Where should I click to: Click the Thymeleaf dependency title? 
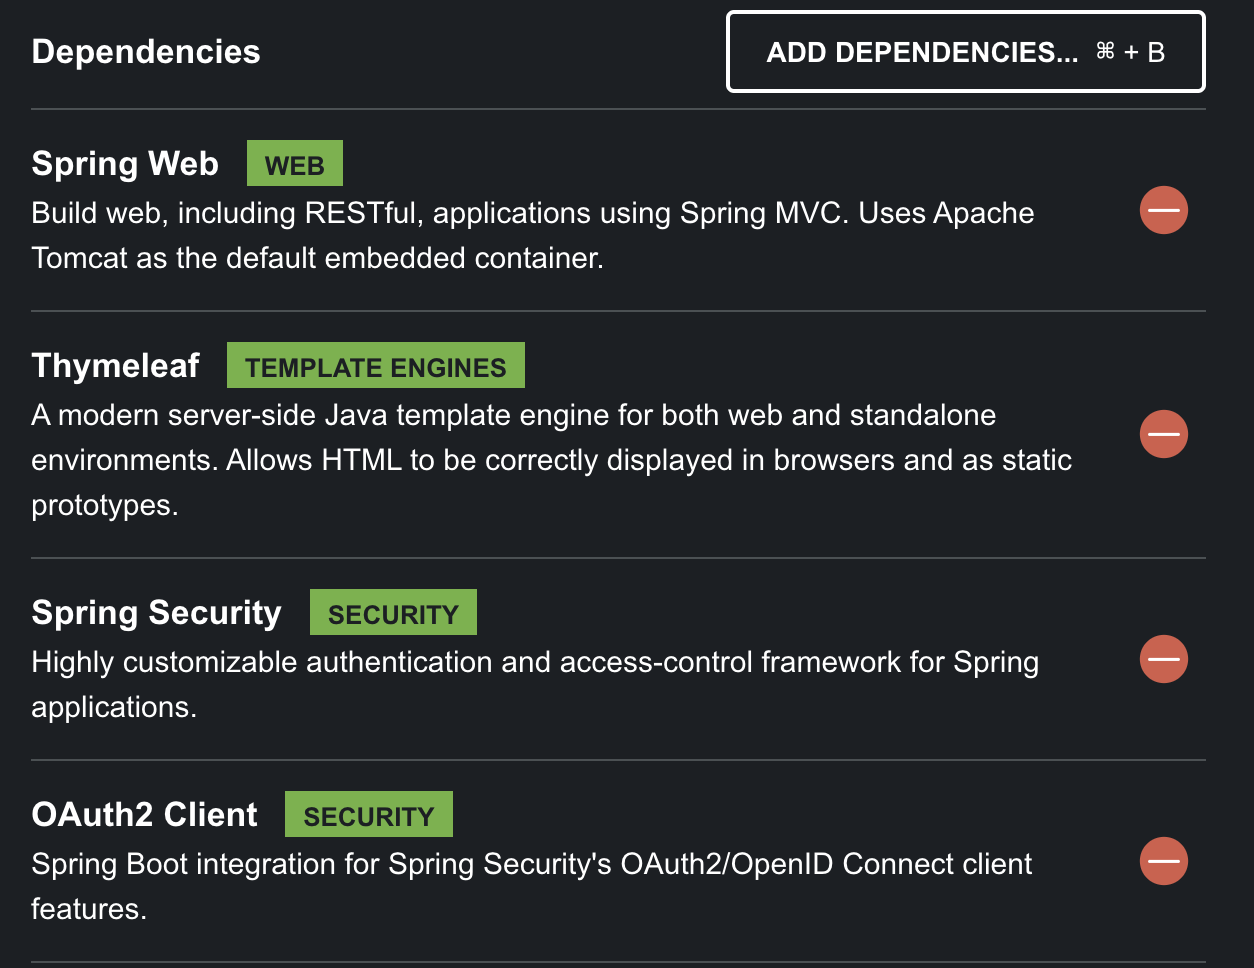tap(115, 365)
